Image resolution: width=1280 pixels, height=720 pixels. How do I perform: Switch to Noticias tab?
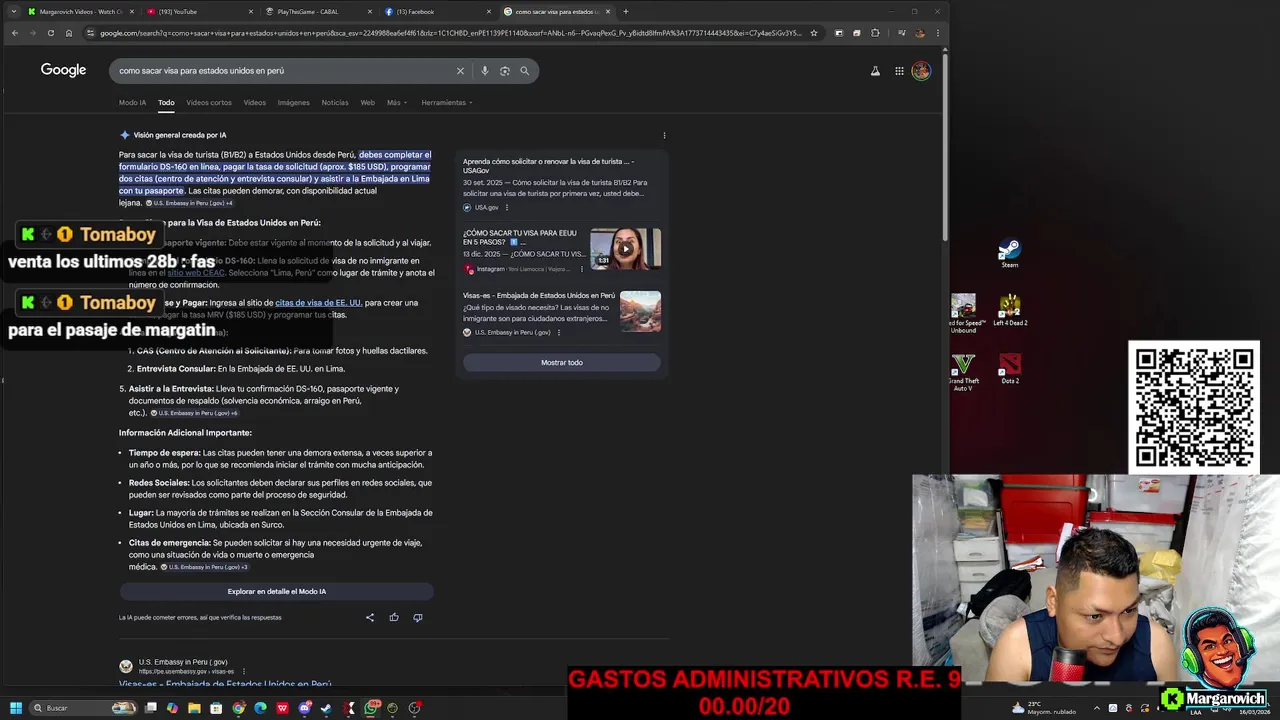[x=335, y=103]
